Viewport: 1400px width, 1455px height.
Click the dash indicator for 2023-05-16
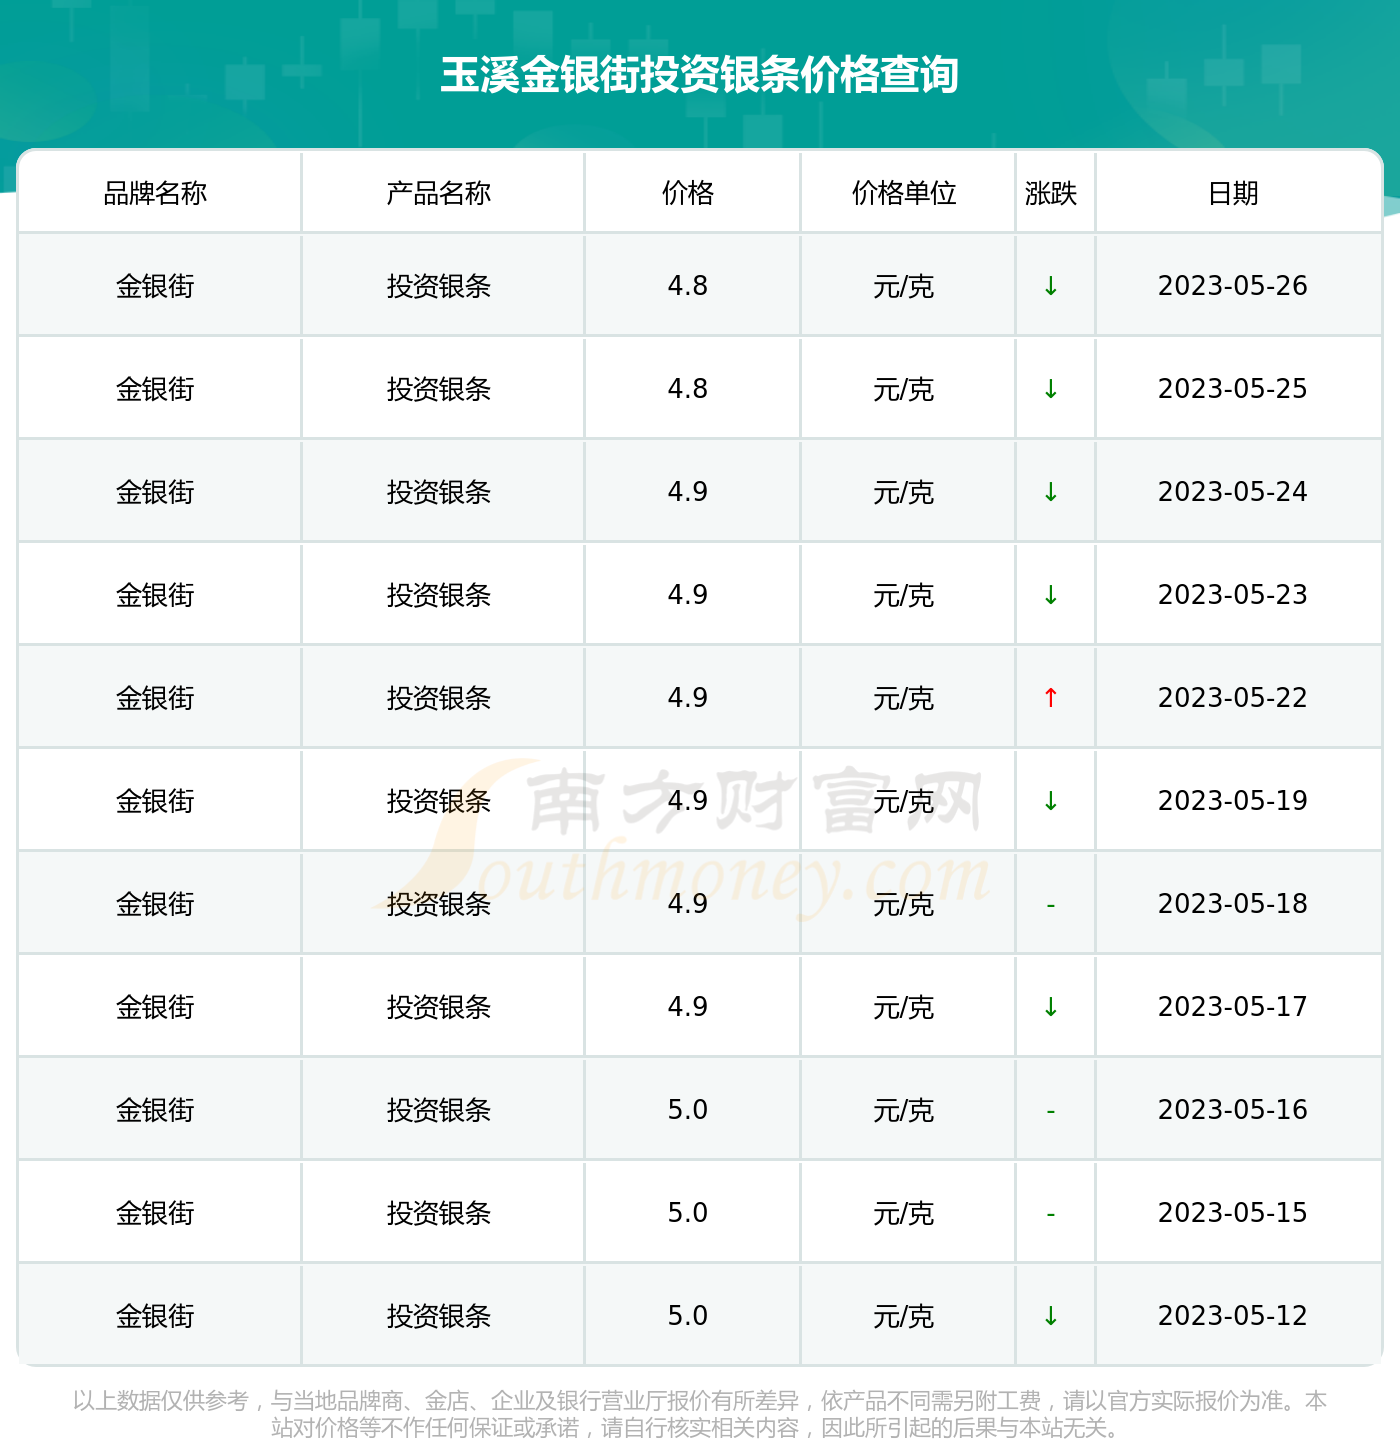point(1050,1111)
